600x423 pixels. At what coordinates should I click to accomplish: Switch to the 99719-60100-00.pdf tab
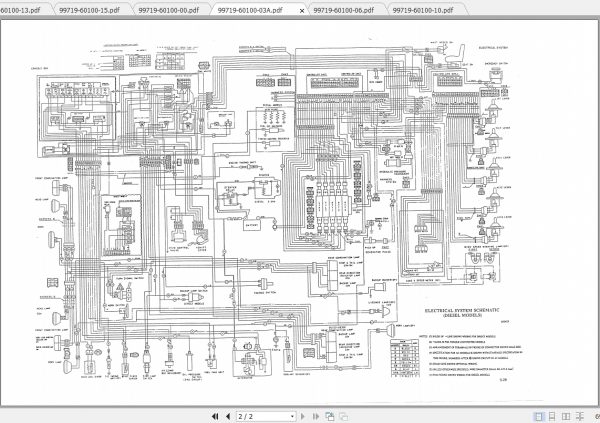pyautogui.click(x=168, y=10)
